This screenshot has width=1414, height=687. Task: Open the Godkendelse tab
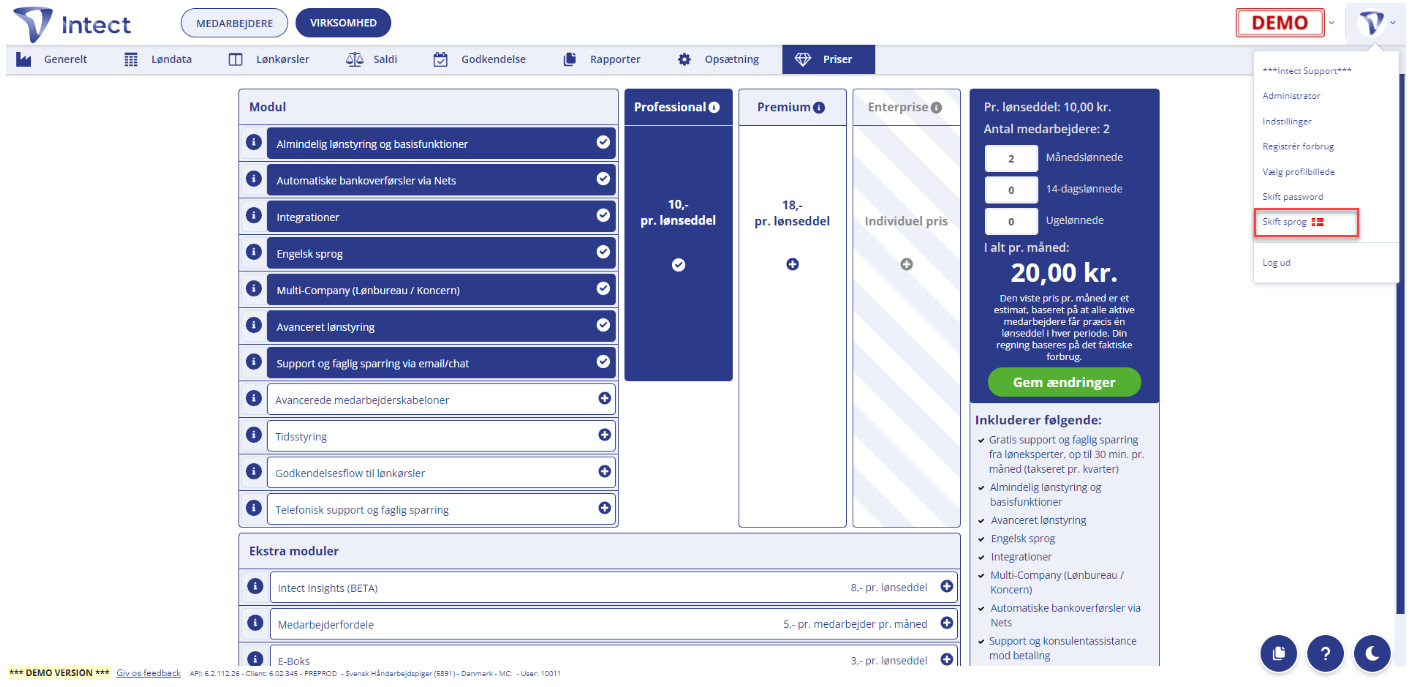click(480, 59)
